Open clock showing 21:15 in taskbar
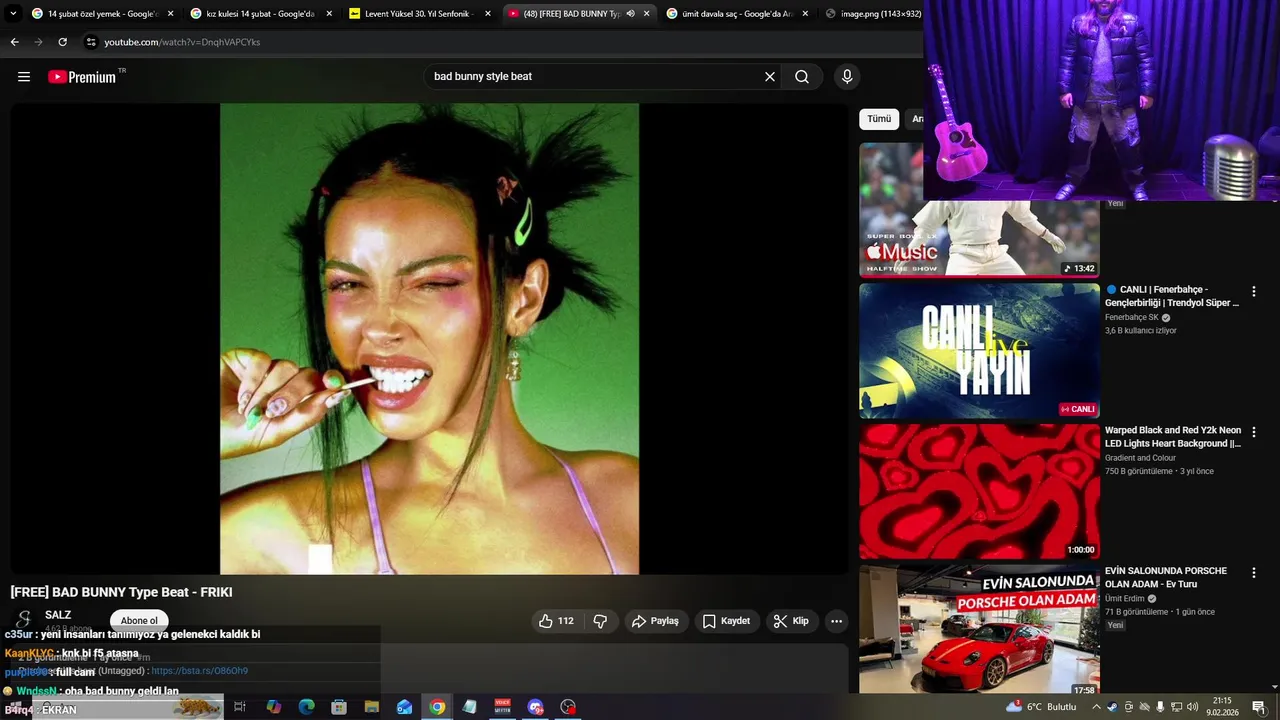 tap(1222, 707)
